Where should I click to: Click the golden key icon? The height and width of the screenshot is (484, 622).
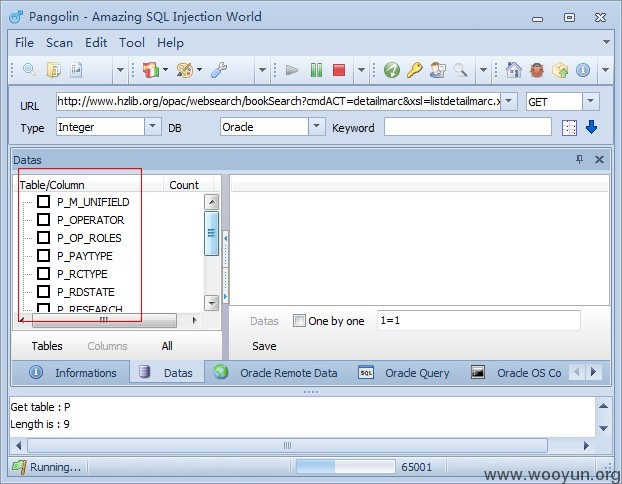click(415, 70)
